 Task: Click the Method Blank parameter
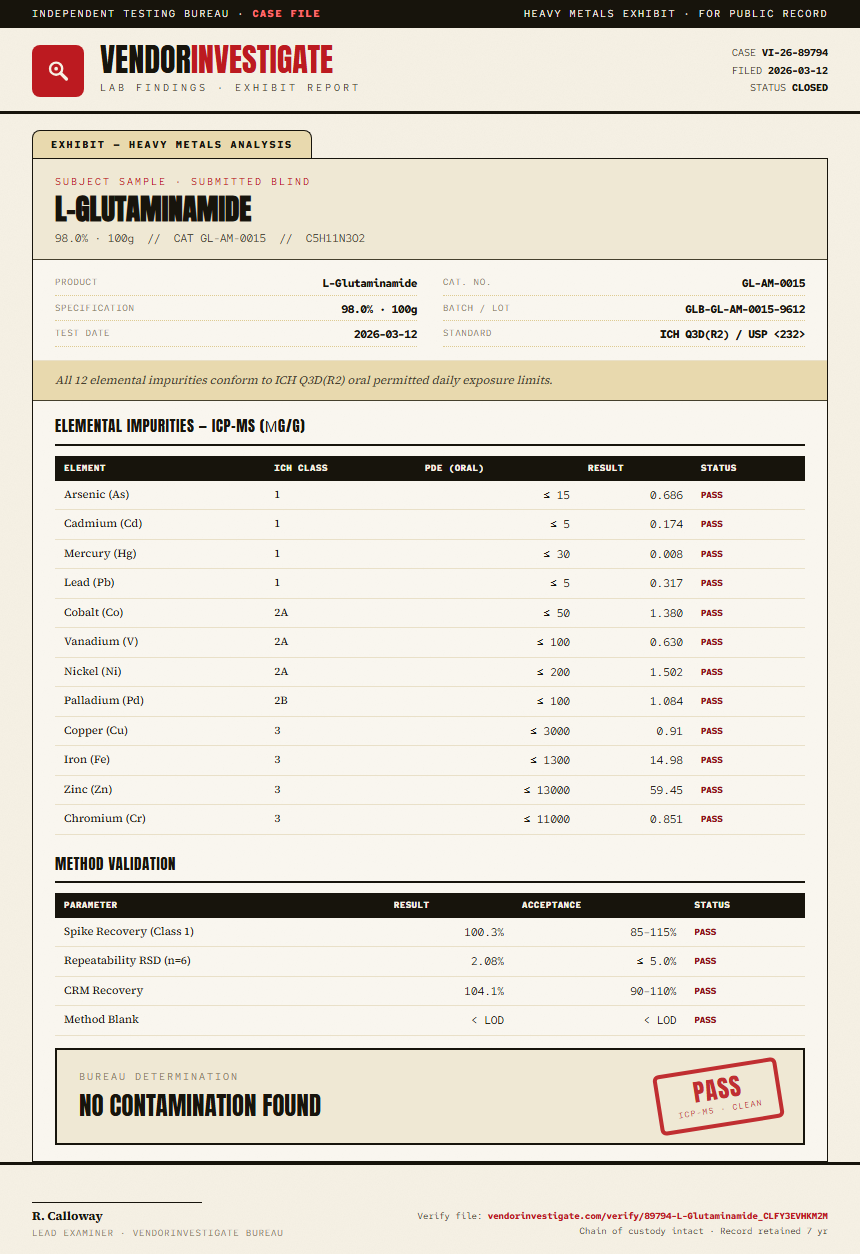point(102,1020)
